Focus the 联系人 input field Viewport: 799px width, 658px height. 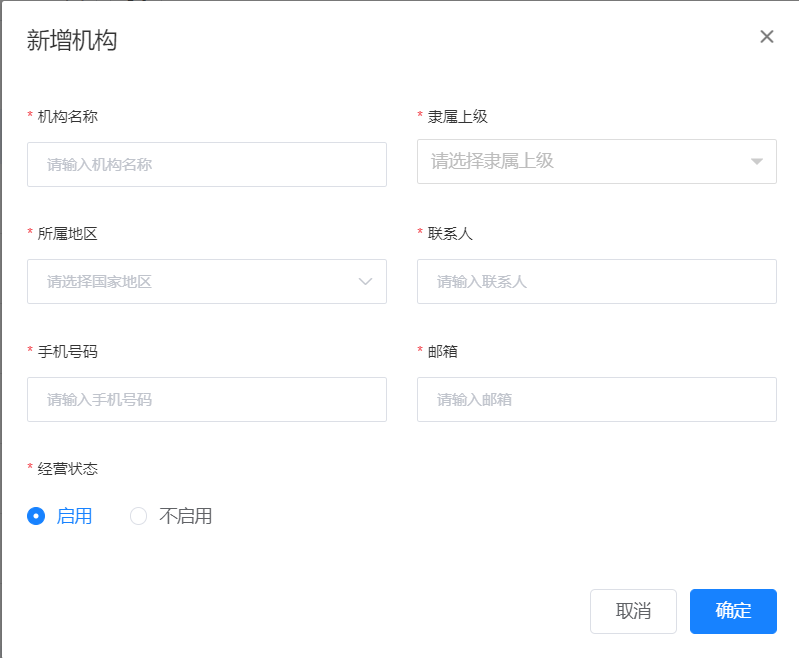(x=596, y=282)
